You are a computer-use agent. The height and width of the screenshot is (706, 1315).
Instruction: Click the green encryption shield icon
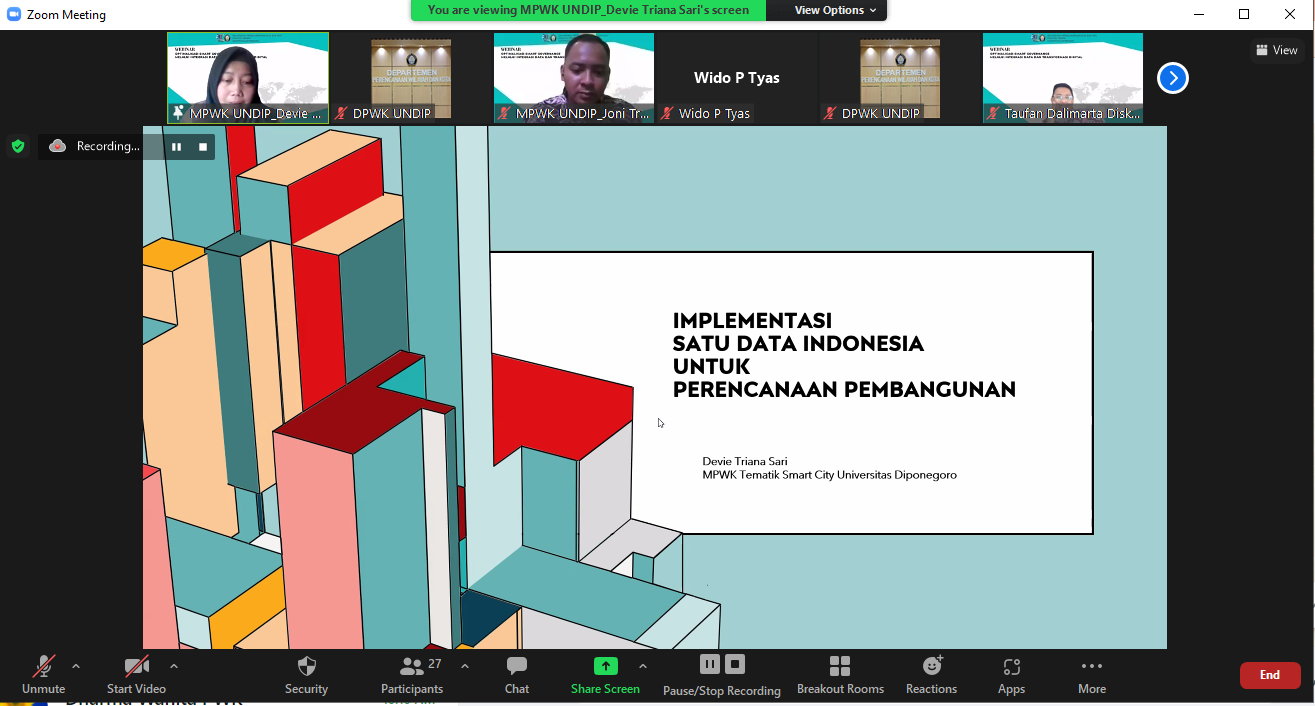click(x=17, y=146)
